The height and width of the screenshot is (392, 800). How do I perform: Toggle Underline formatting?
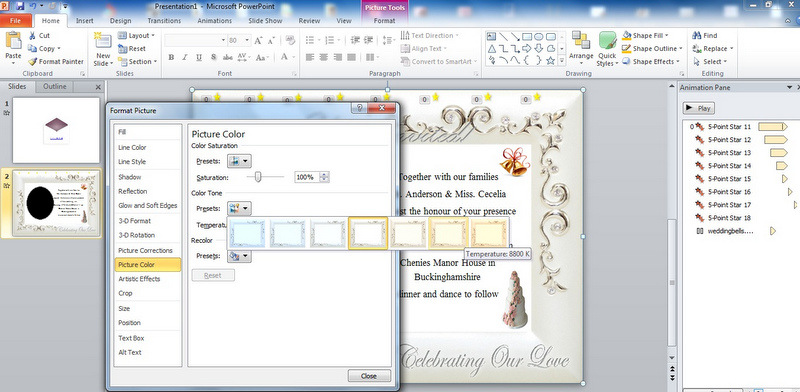[199, 57]
